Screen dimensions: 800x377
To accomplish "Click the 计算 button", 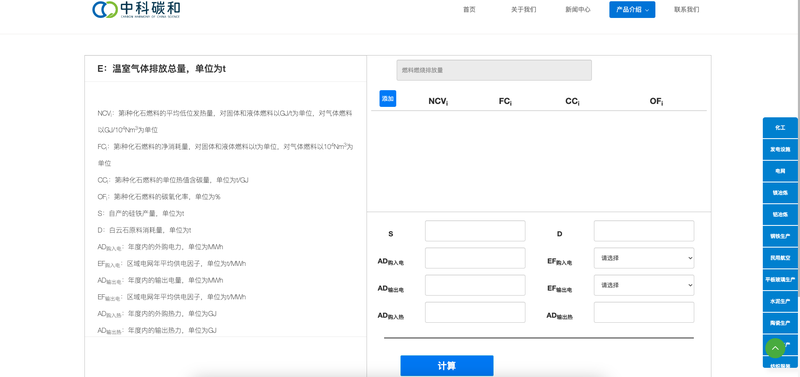I will pos(447,366).
